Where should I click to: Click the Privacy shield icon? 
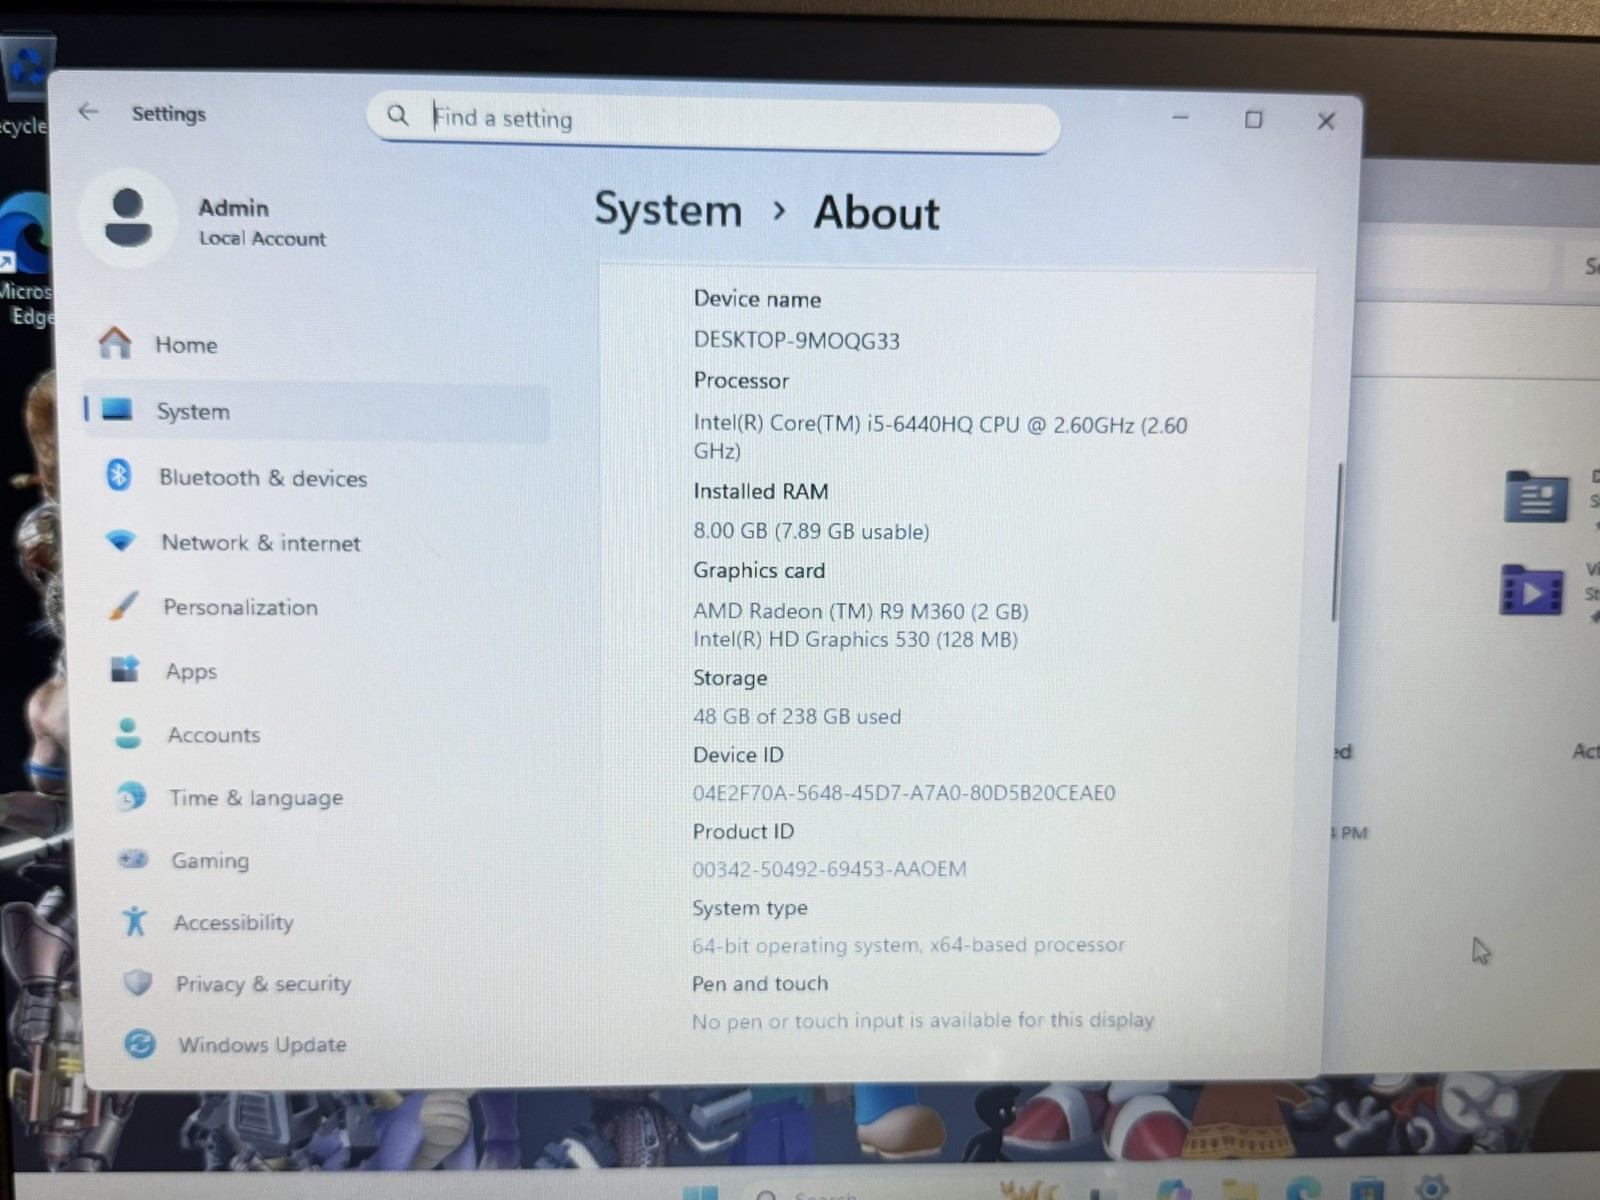138,983
